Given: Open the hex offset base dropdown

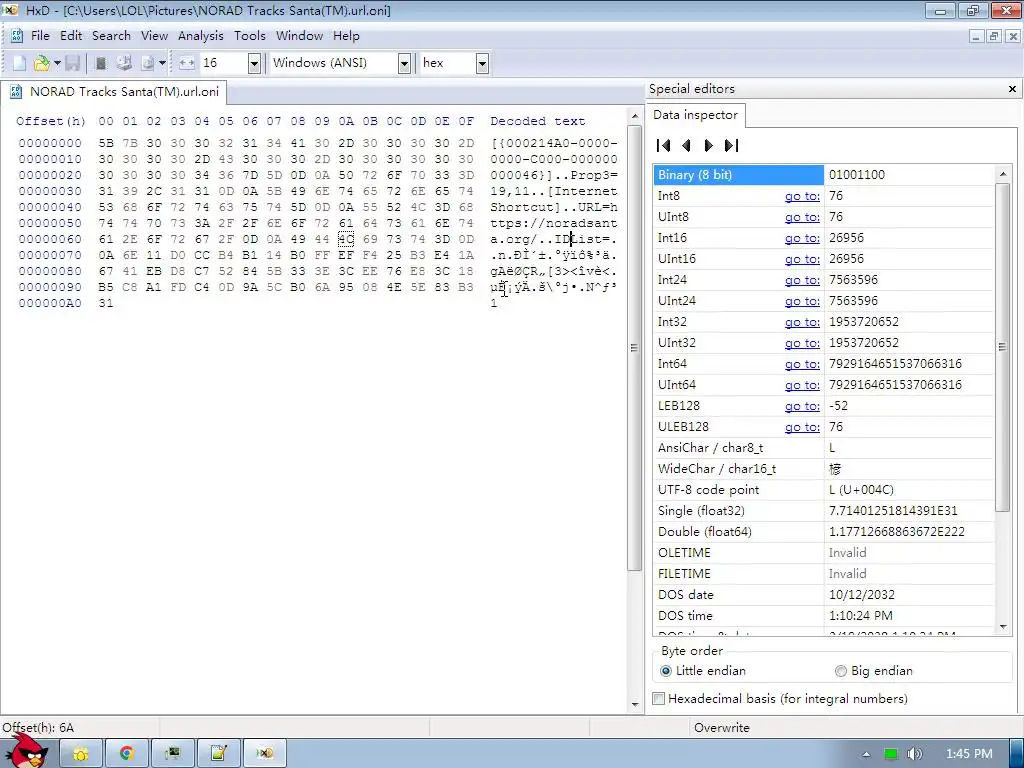Looking at the screenshot, I should [482, 63].
